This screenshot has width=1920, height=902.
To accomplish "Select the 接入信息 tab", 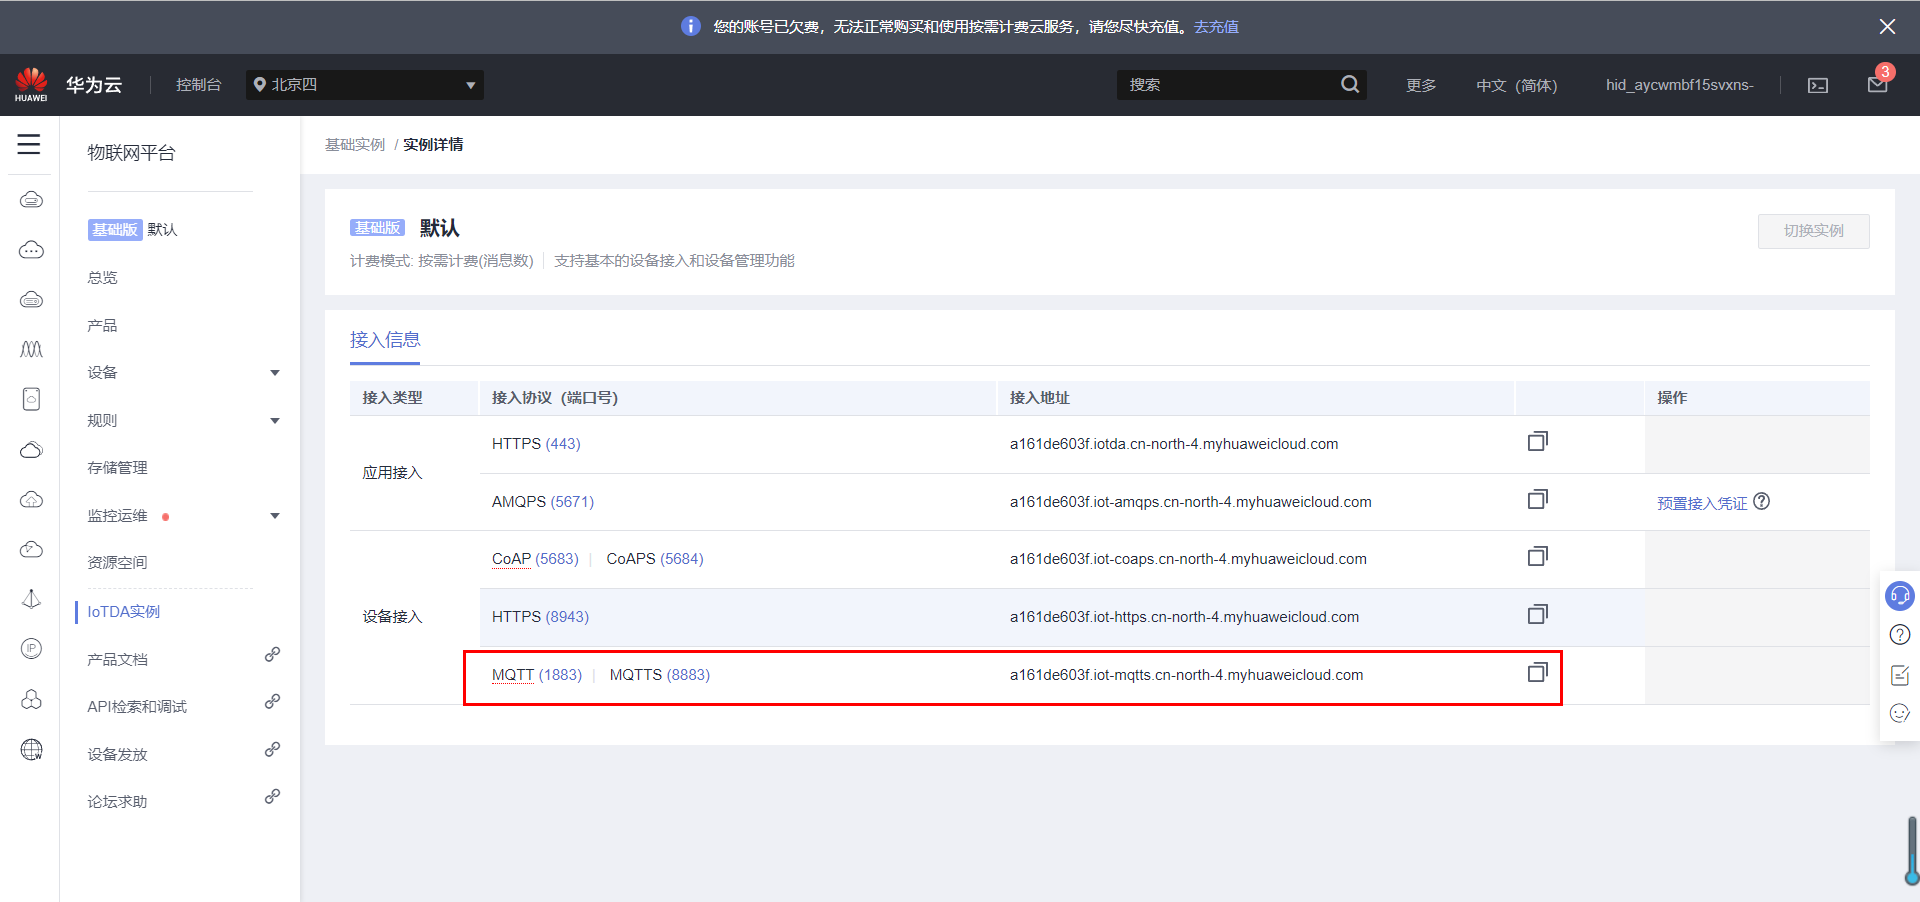I will tap(385, 340).
